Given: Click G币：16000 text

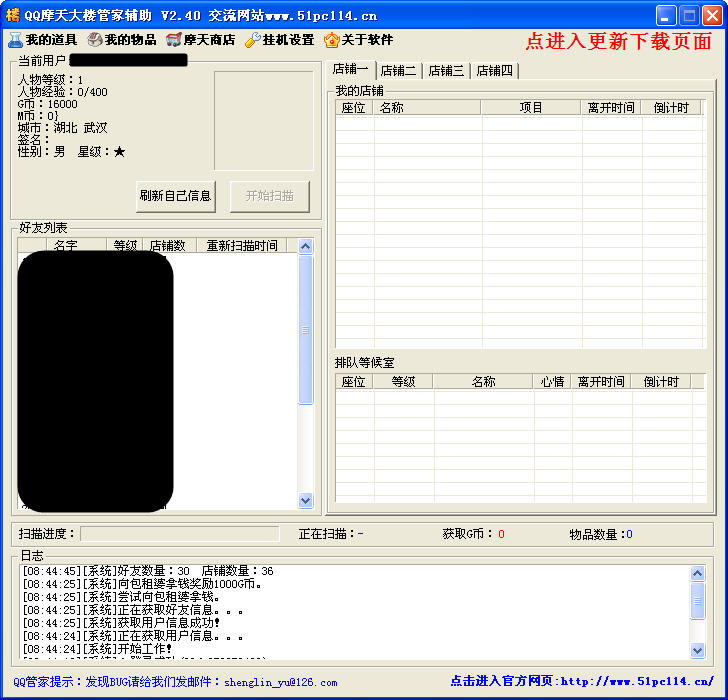Looking at the screenshot, I should tap(48, 104).
